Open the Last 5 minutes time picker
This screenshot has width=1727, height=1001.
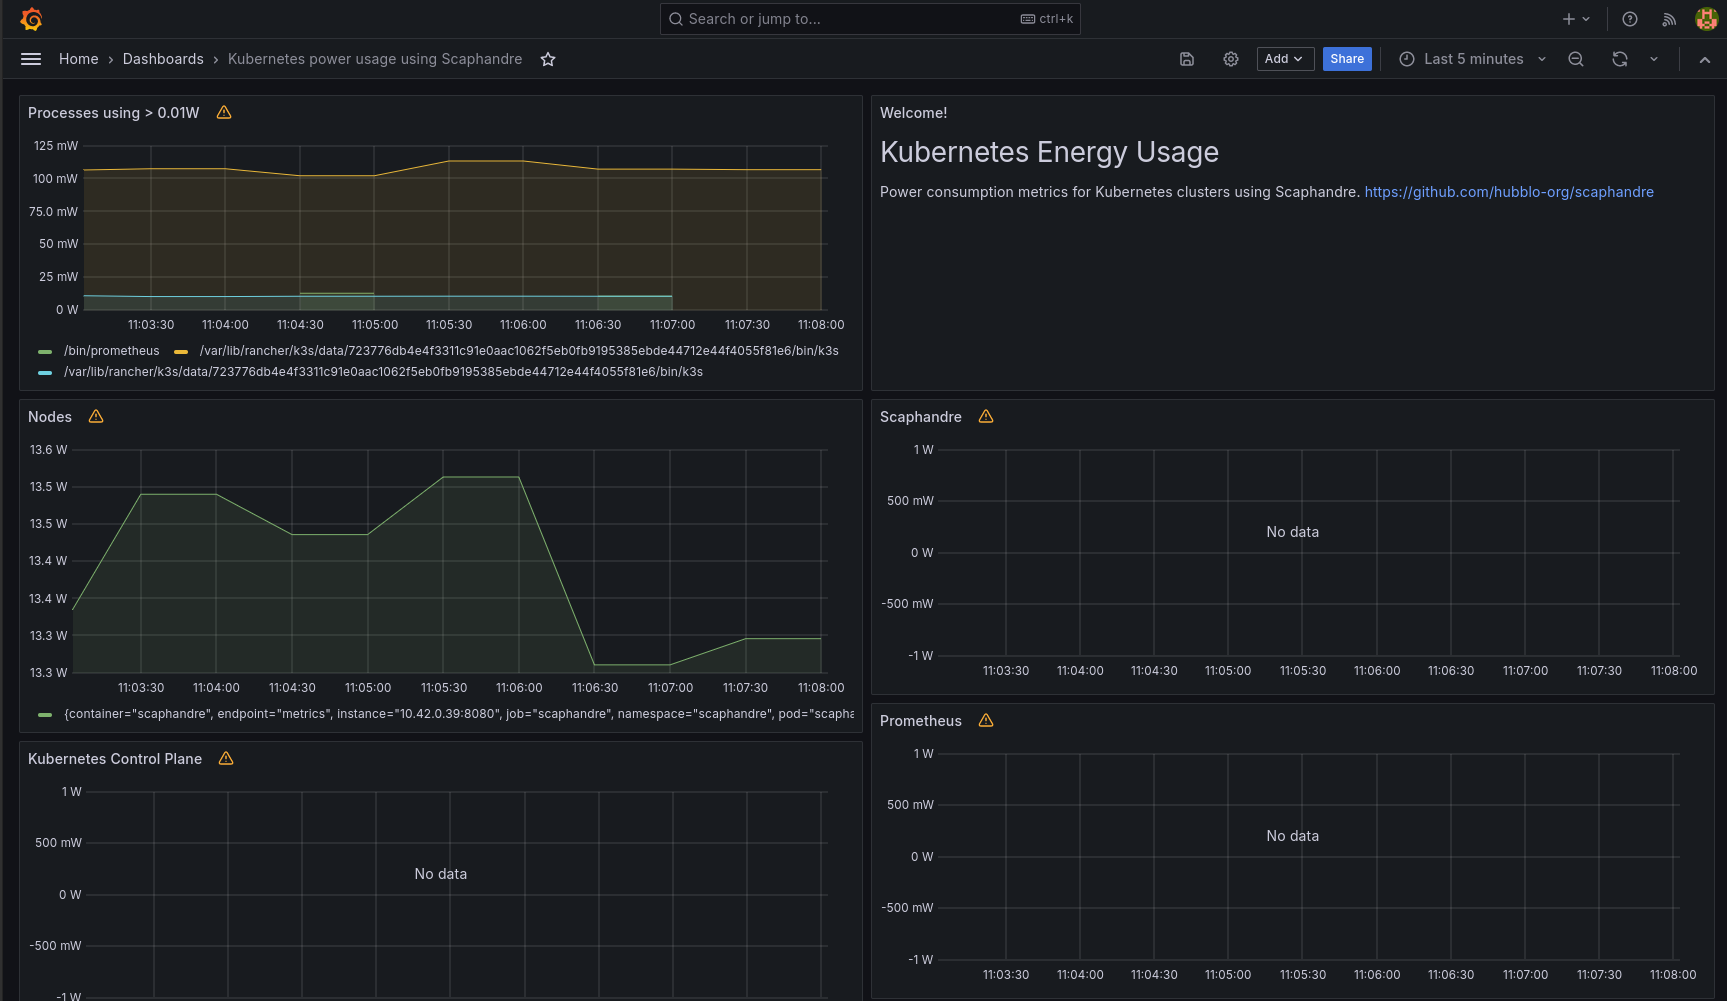tap(1473, 59)
